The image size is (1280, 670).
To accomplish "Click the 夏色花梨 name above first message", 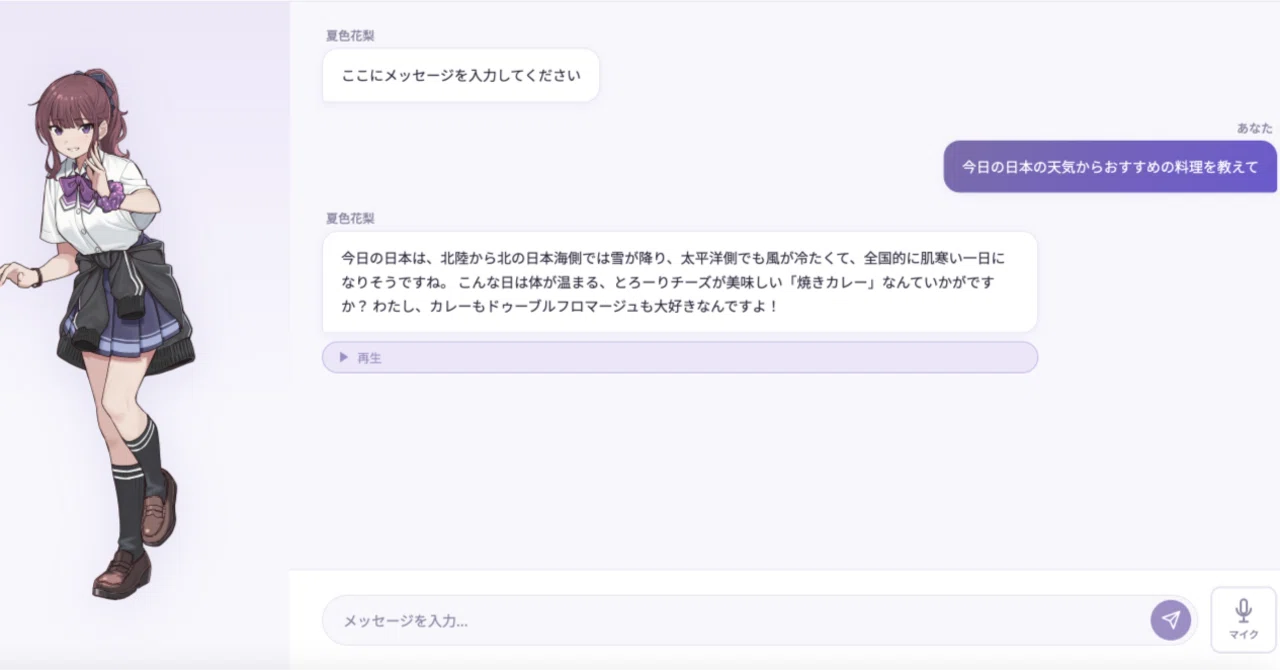I will [350, 36].
